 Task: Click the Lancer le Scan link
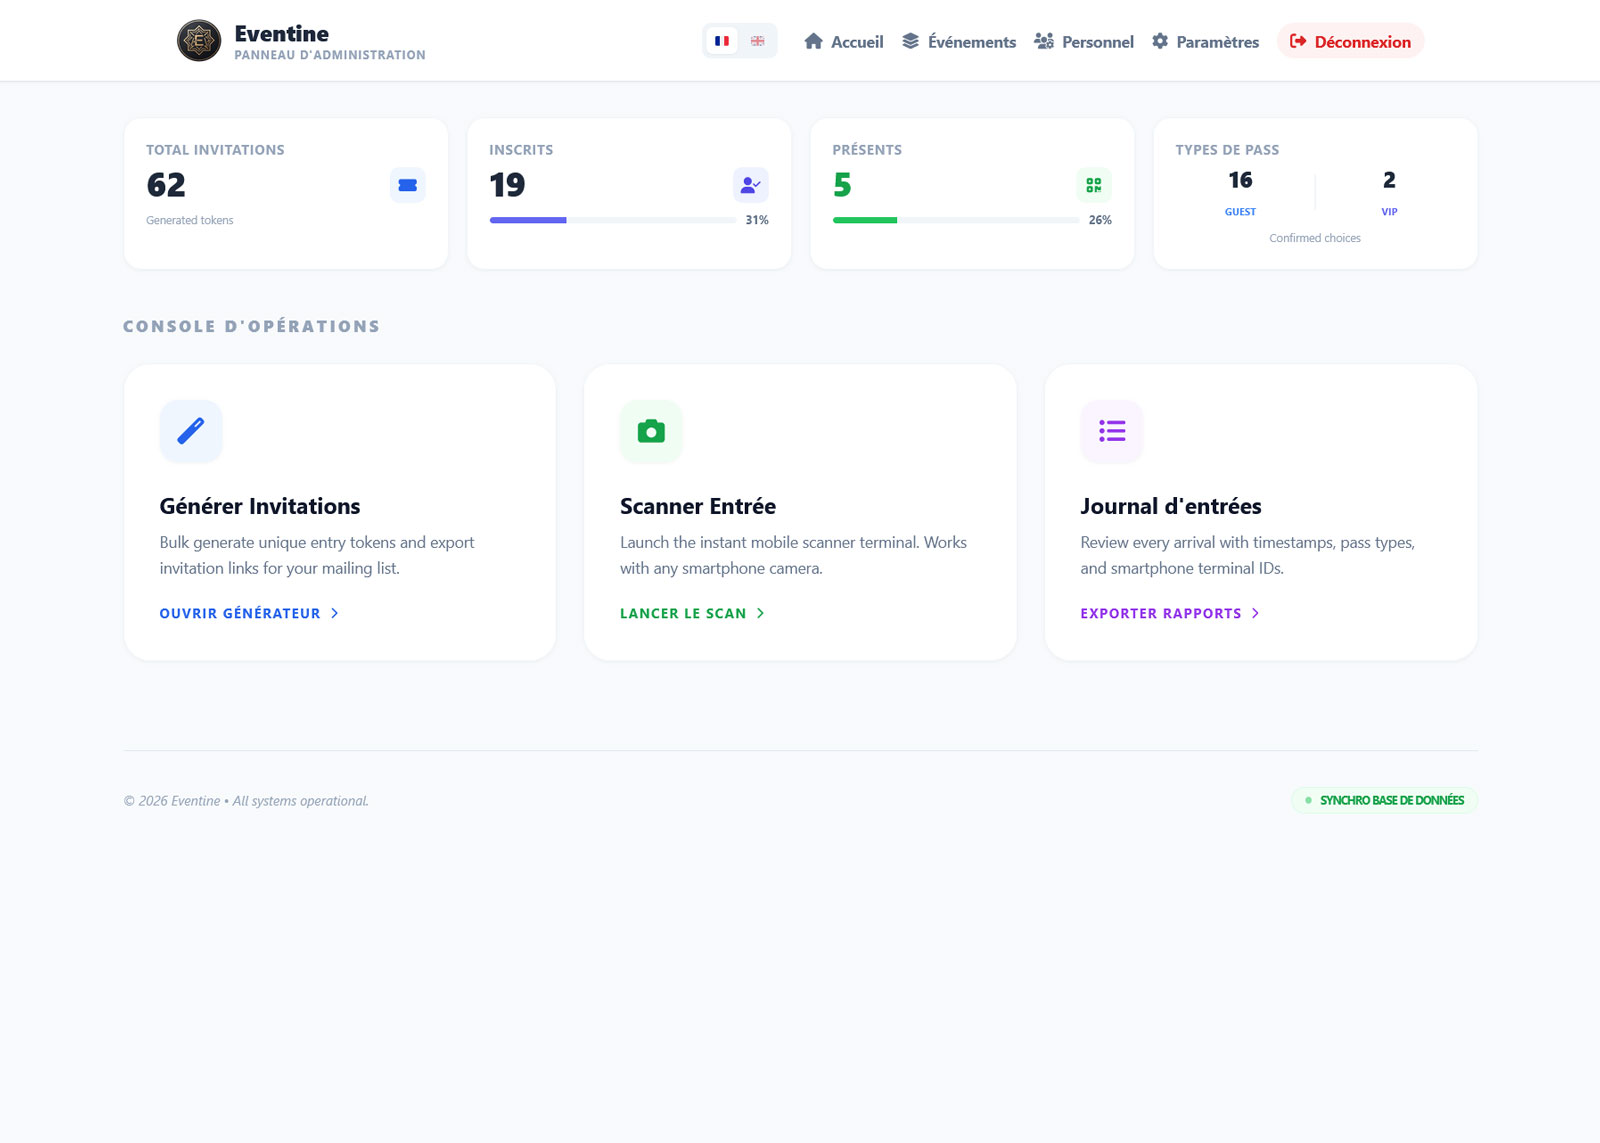[692, 613]
